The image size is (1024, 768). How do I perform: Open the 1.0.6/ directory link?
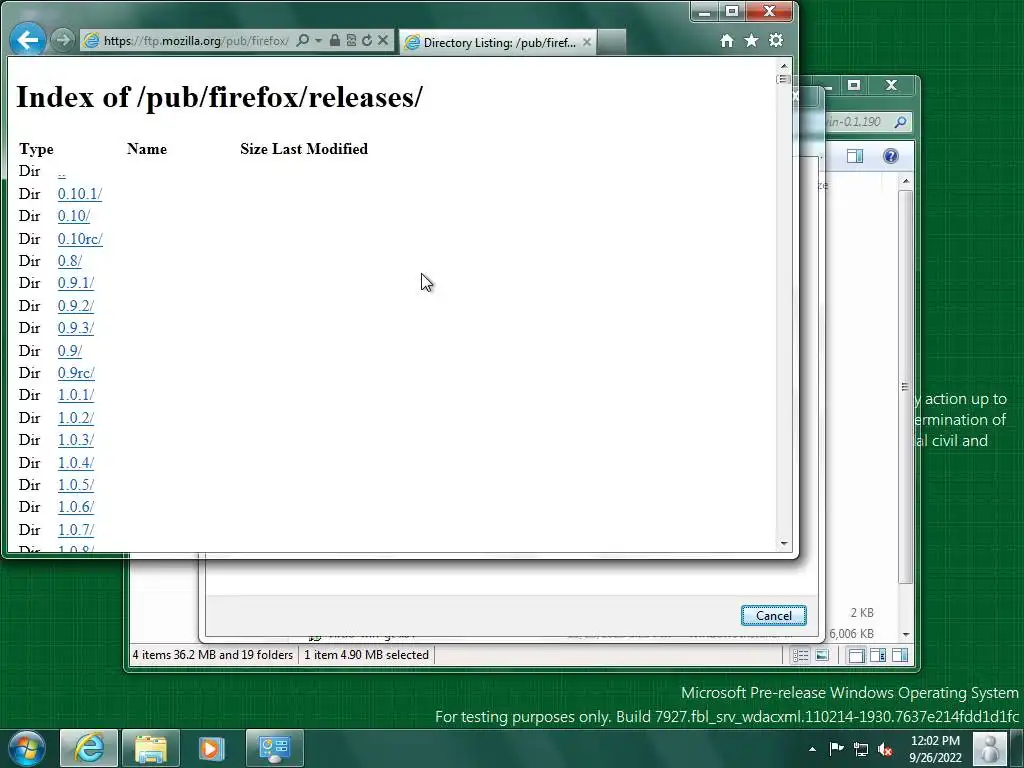pos(76,507)
